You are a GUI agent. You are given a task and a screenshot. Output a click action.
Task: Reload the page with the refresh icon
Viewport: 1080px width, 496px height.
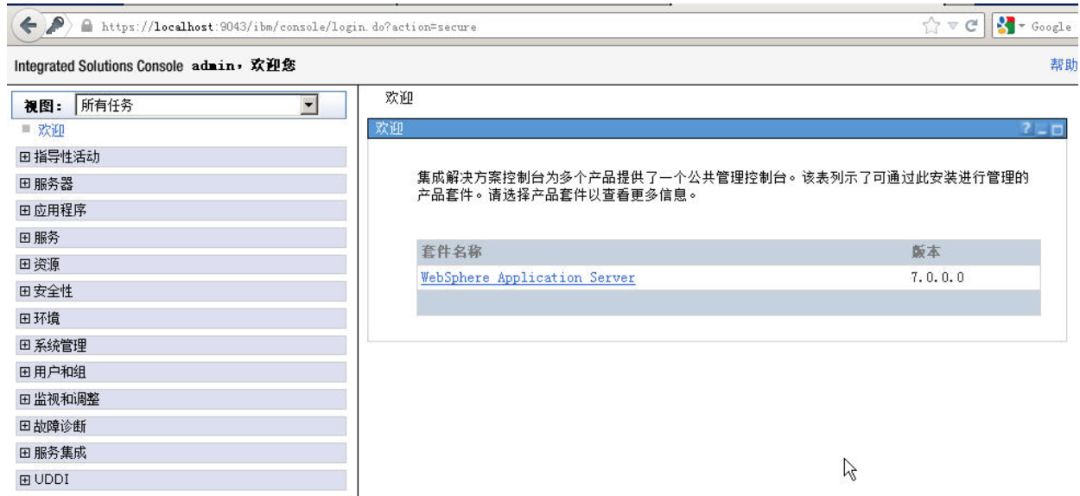pos(971,26)
